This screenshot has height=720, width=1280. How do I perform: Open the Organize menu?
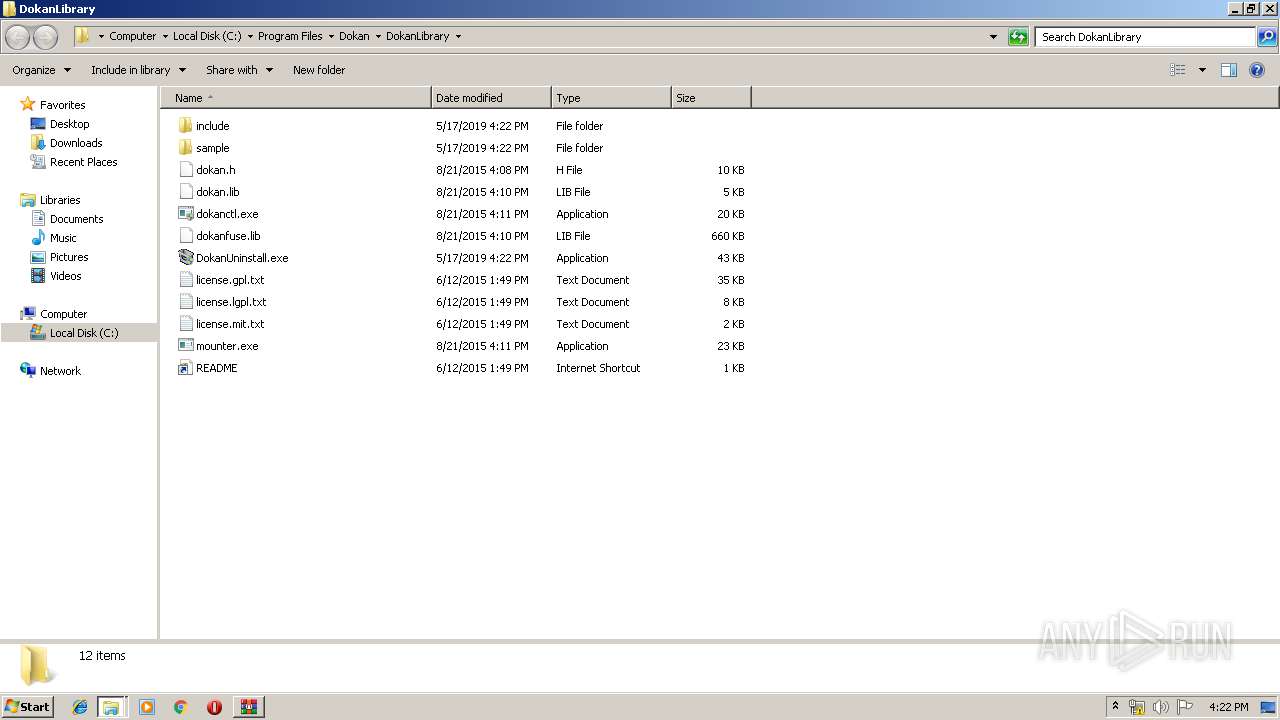coord(42,70)
